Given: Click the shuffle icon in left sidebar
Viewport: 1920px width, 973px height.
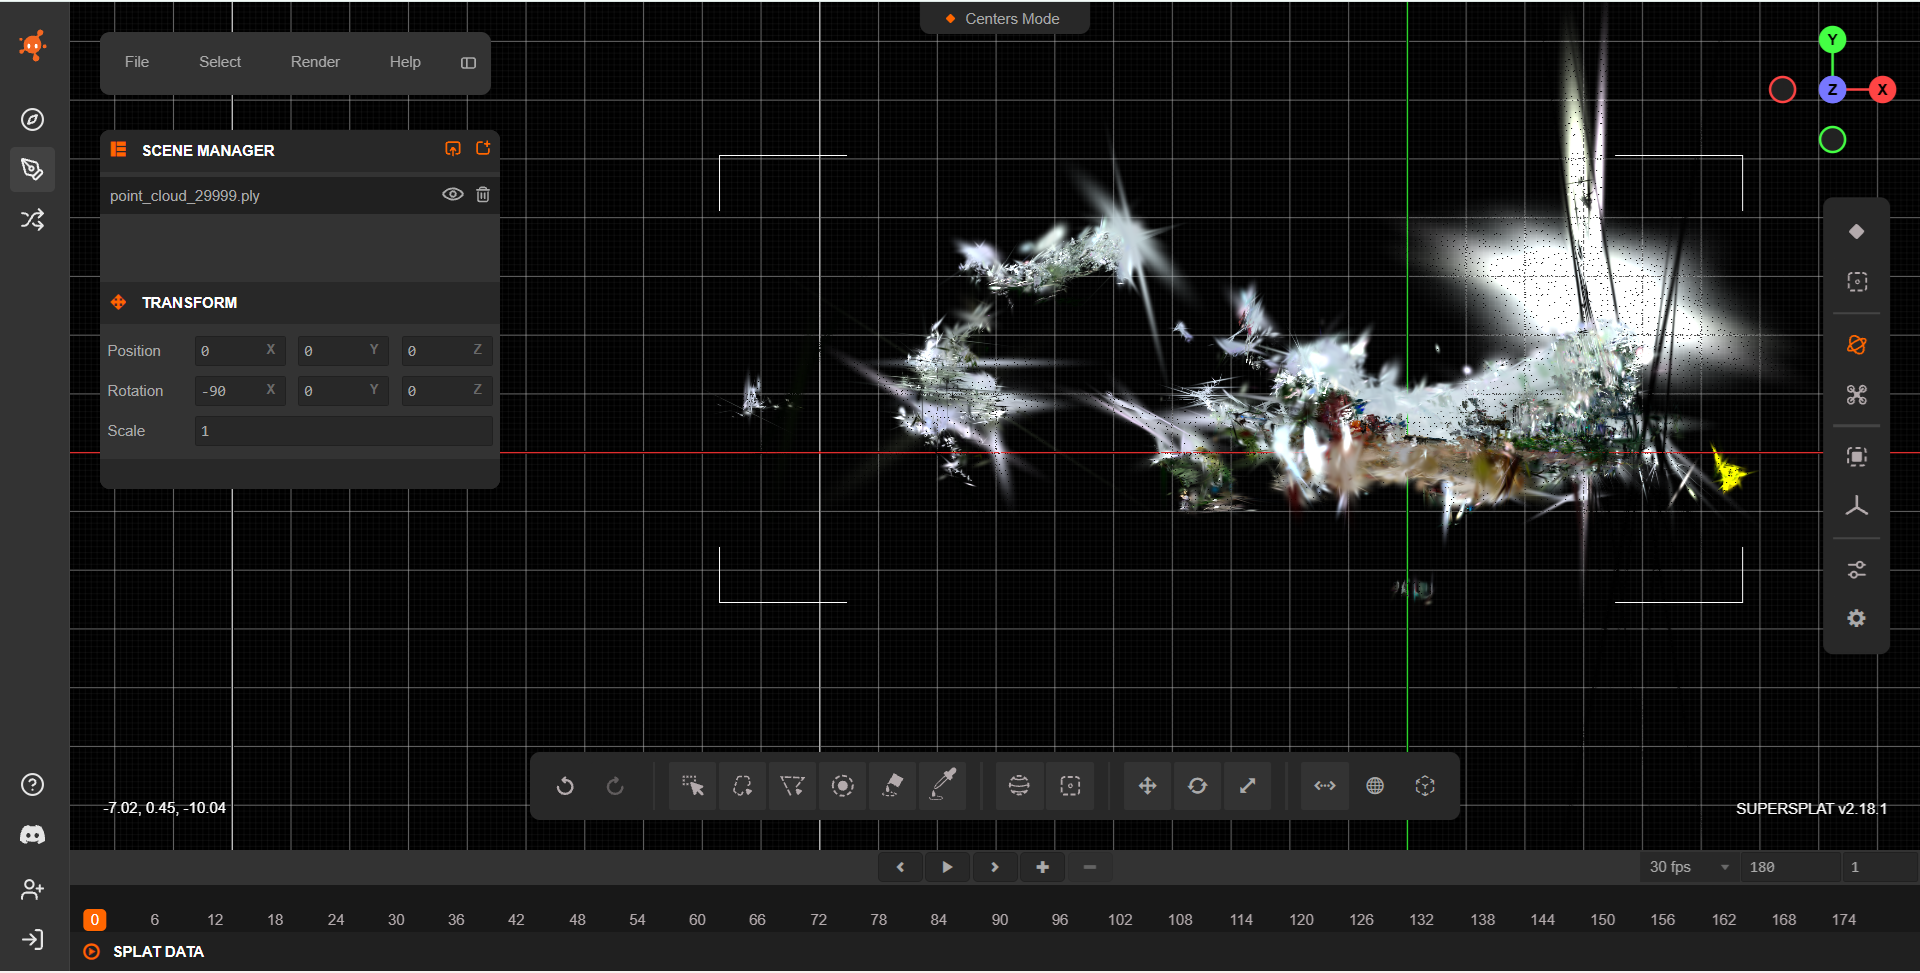Looking at the screenshot, I should 33,220.
